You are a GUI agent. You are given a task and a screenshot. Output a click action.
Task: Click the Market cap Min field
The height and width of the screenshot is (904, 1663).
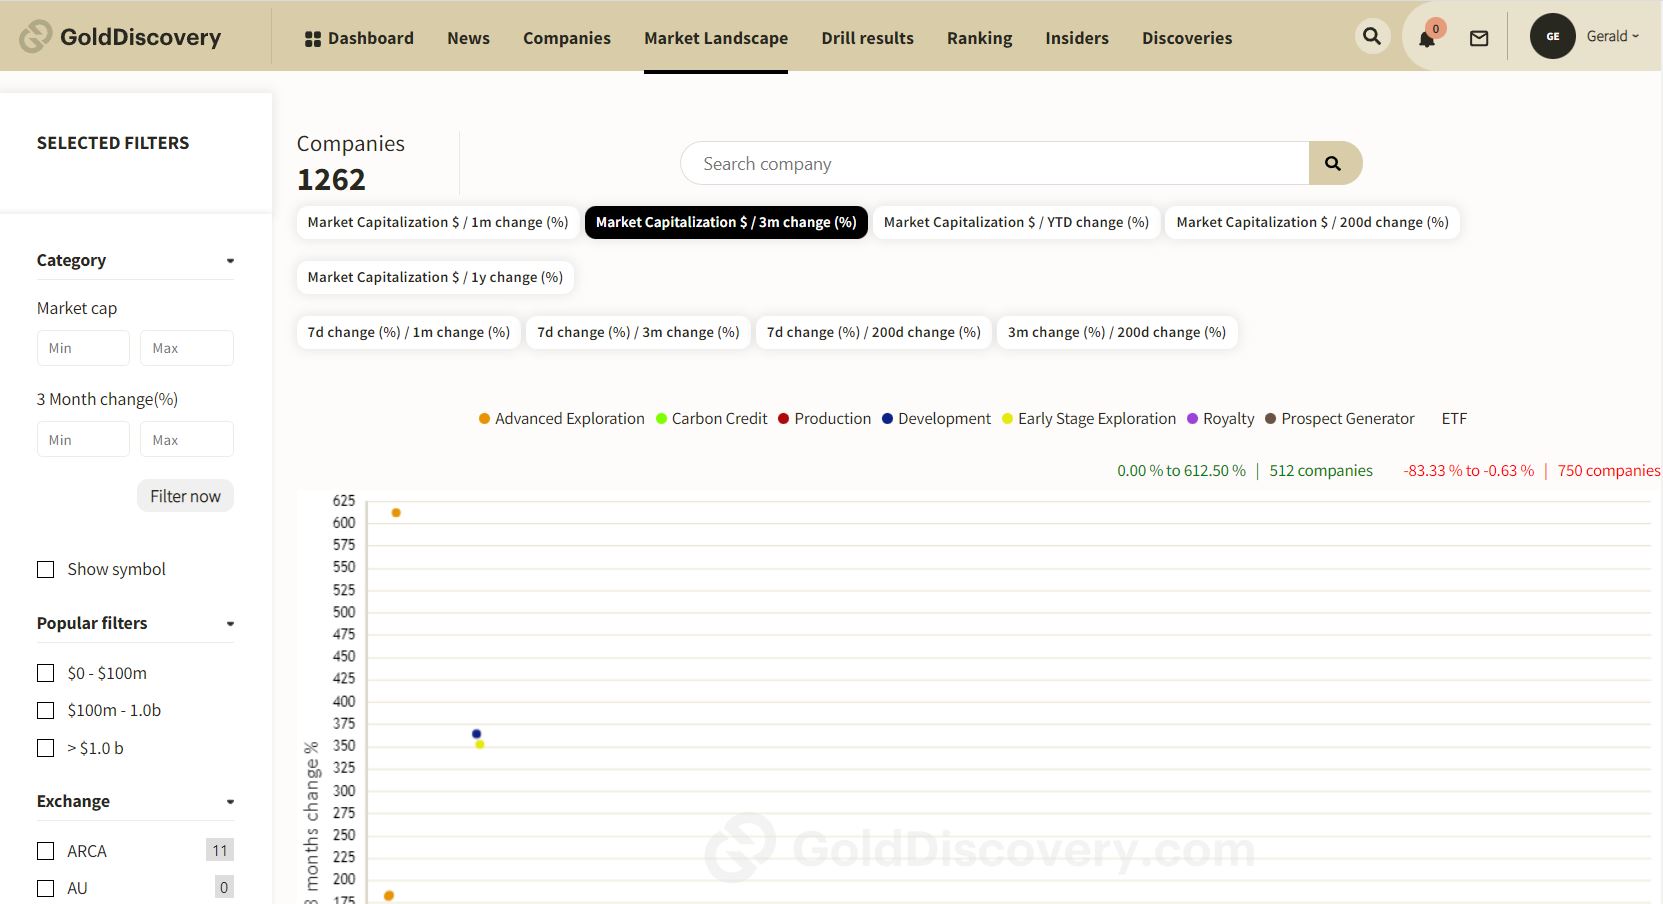[x=83, y=348]
